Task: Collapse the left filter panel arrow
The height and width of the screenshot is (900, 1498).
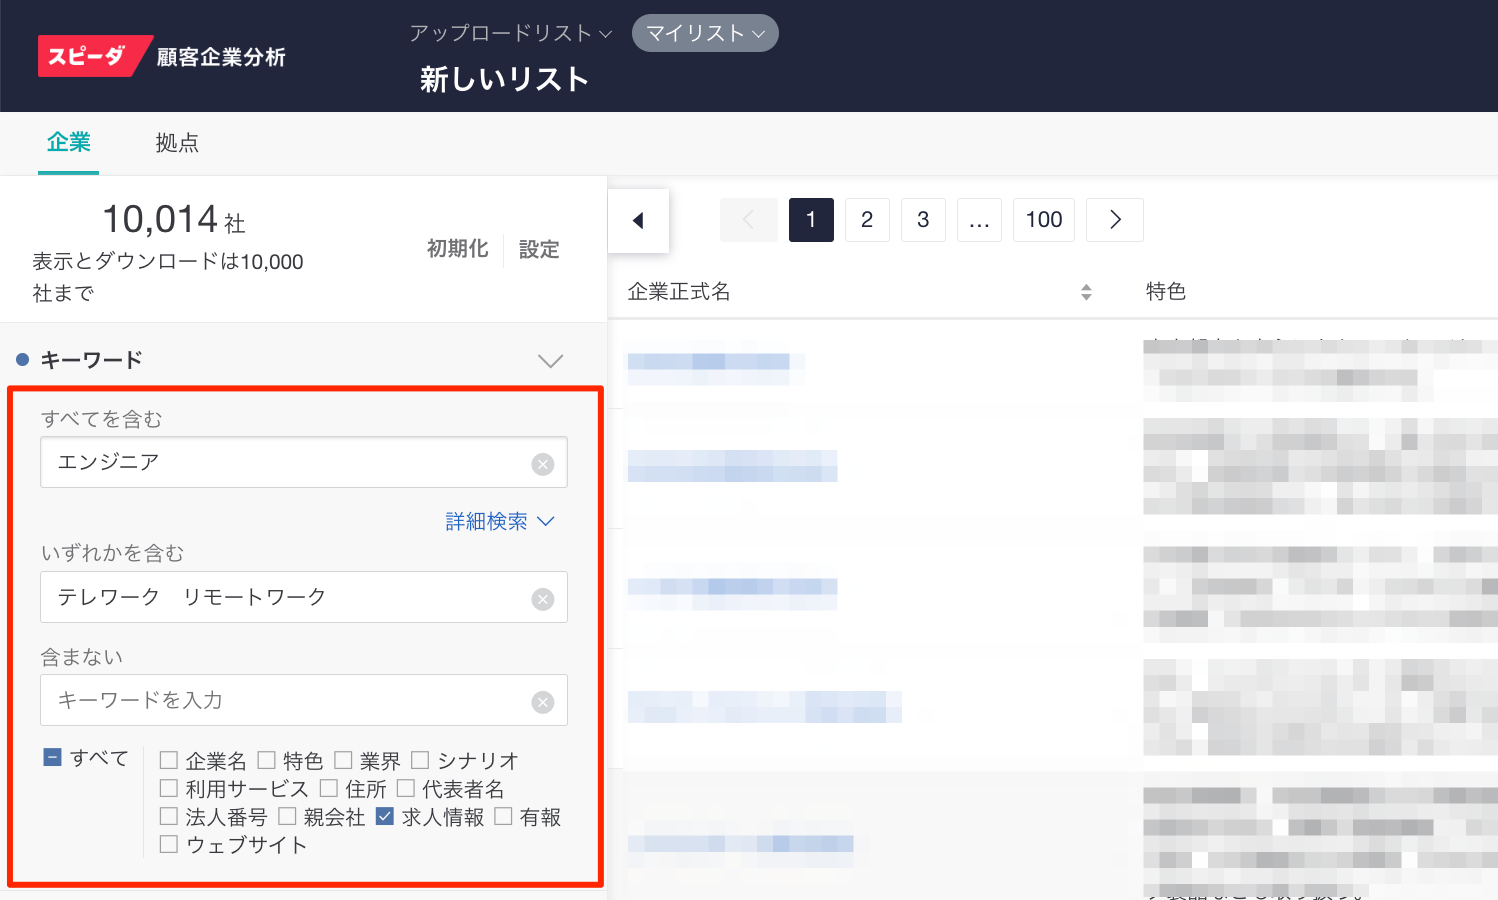Action: pos(638,221)
